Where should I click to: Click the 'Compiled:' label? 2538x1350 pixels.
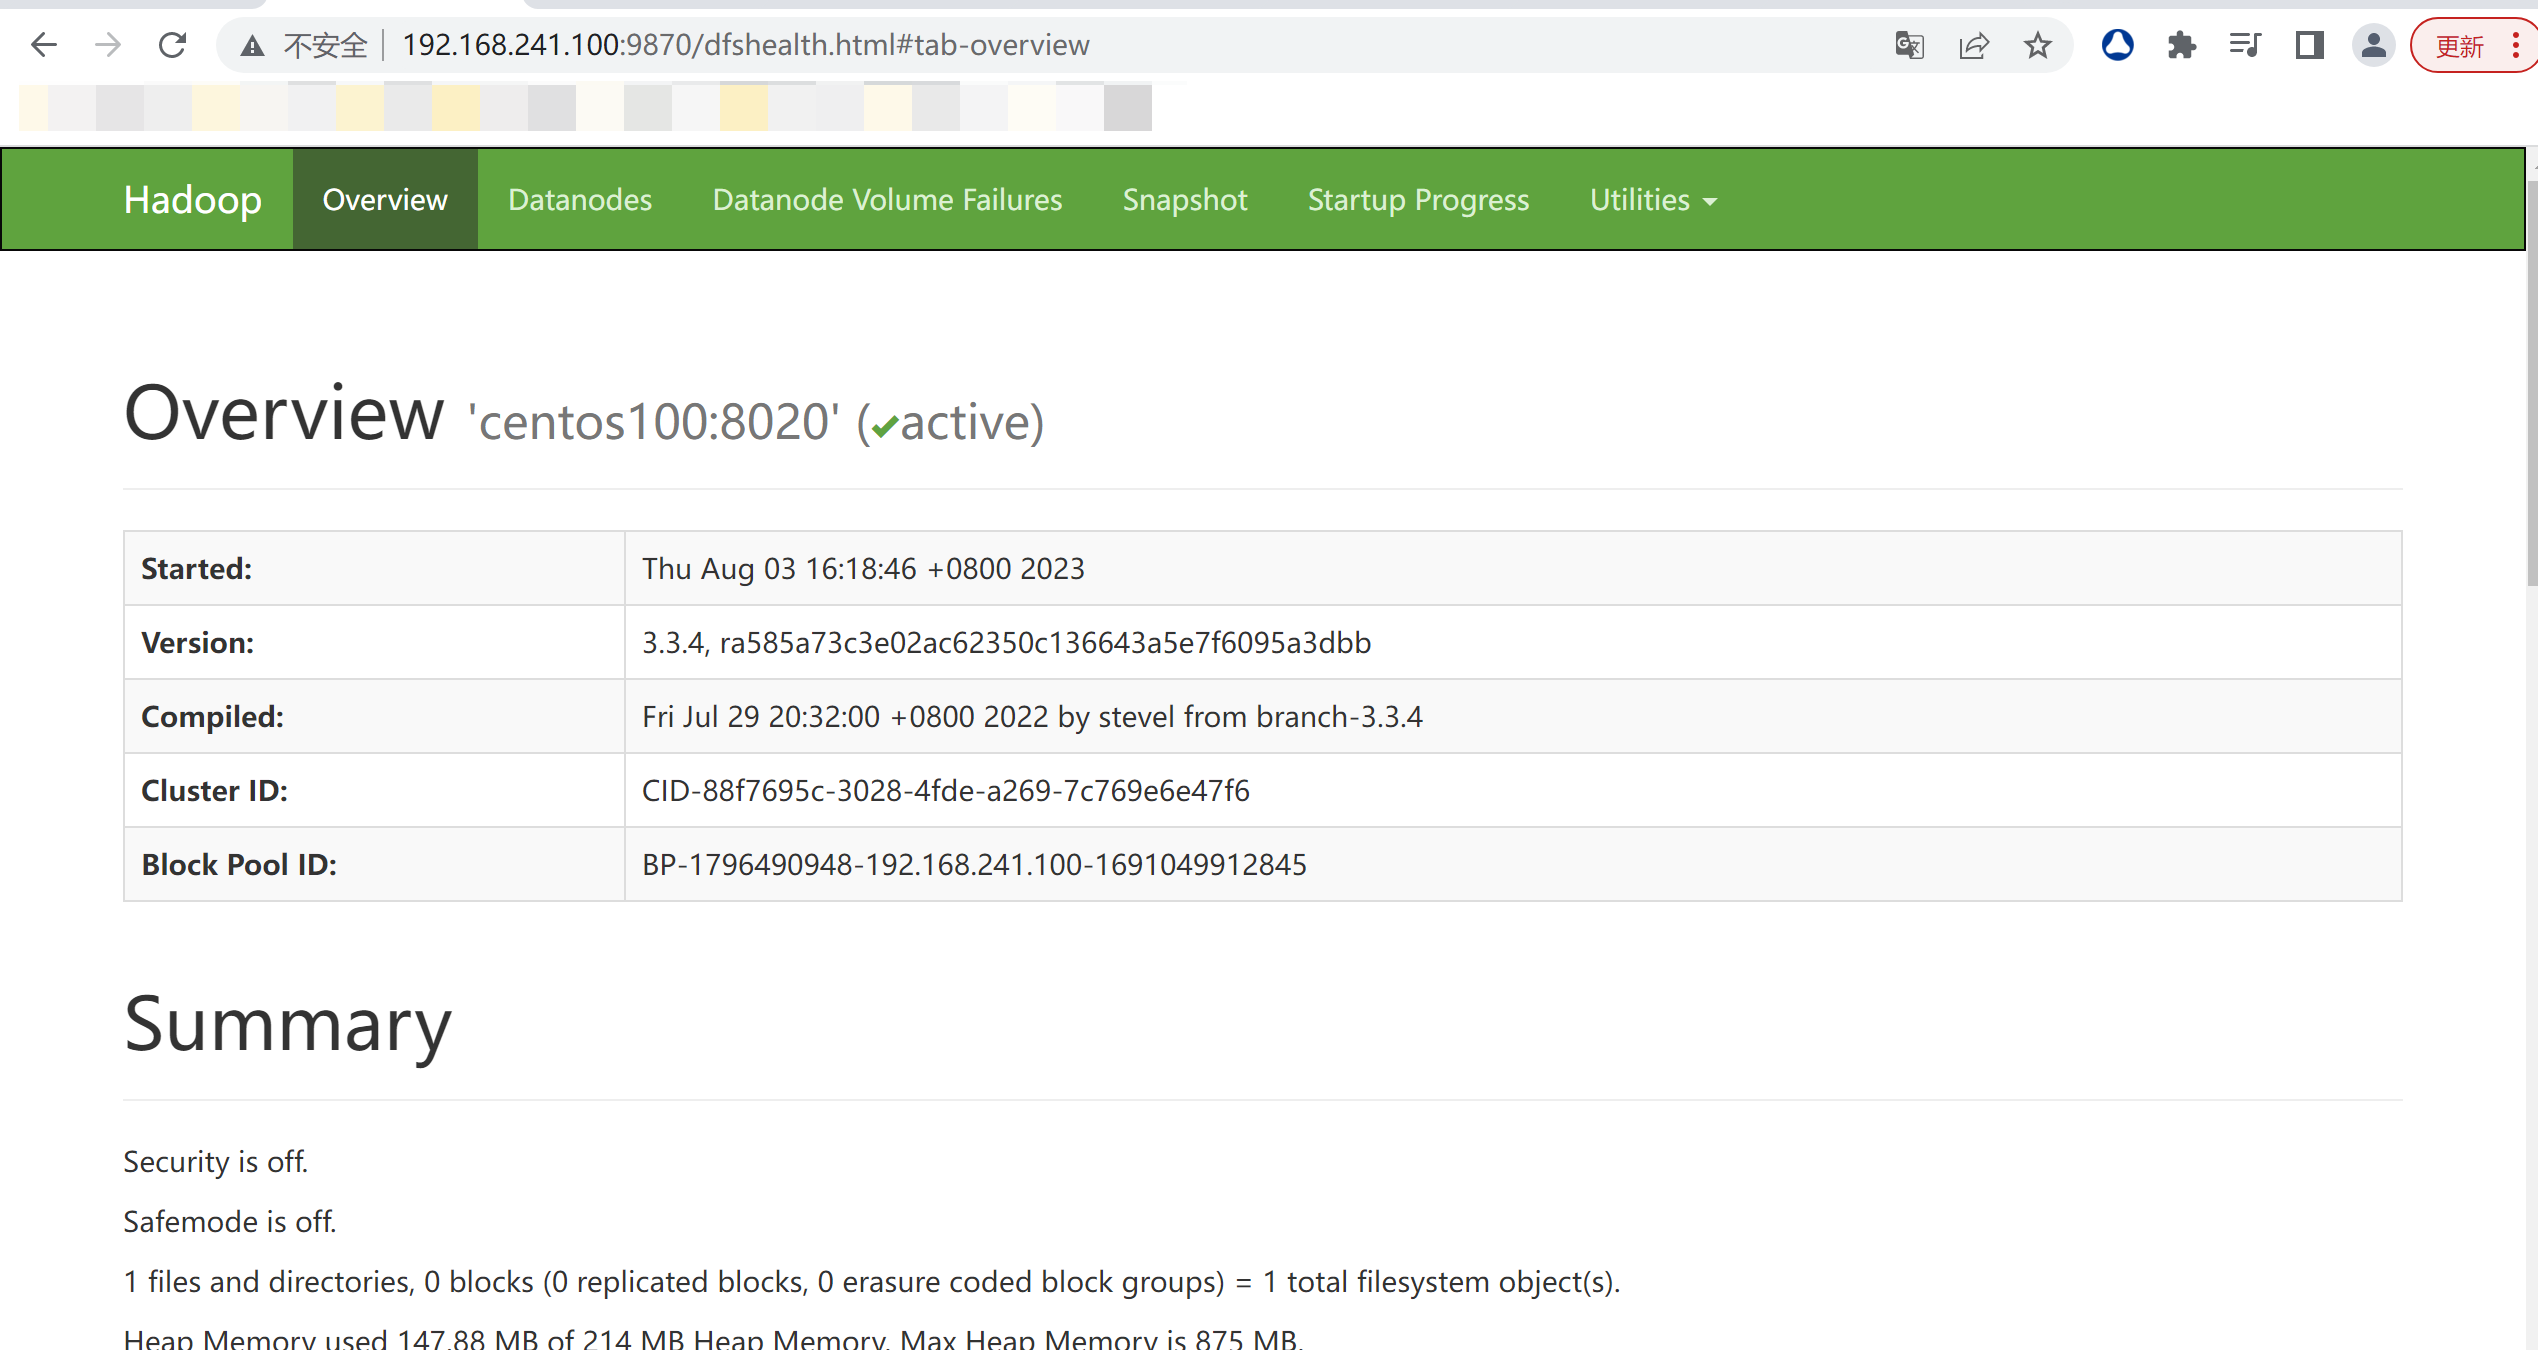point(212,717)
